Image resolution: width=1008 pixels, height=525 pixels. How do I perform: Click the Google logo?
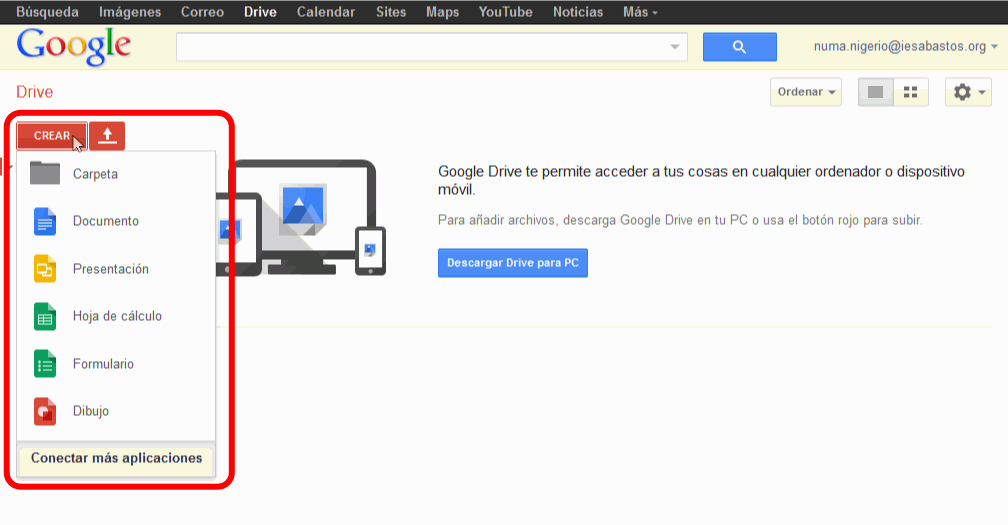[x=73, y=46]
